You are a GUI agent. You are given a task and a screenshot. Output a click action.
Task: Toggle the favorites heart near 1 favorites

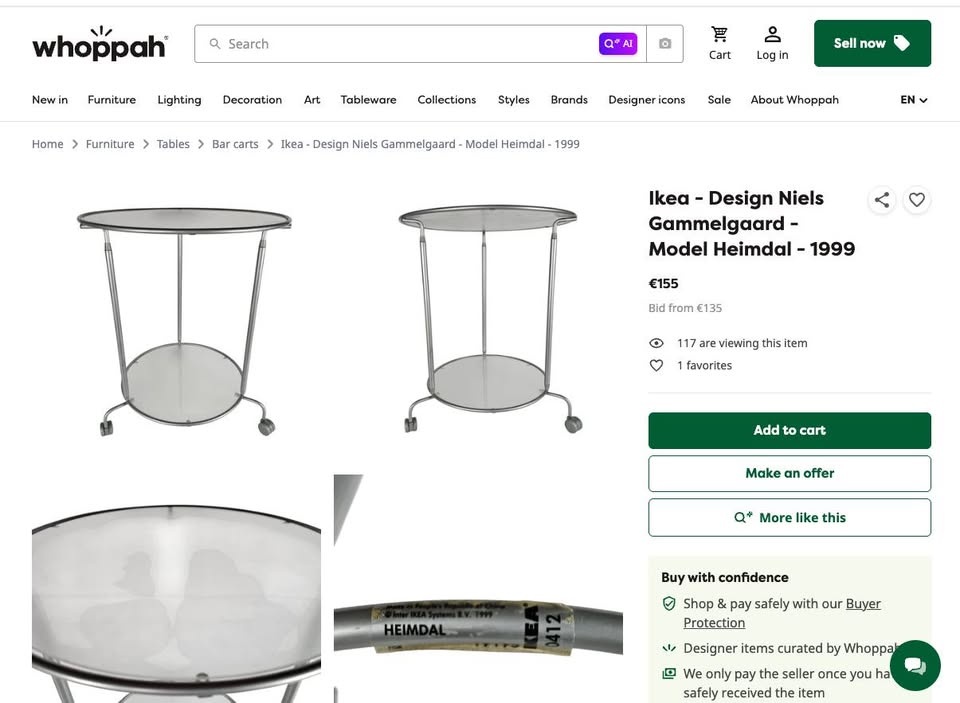[656, 365]
